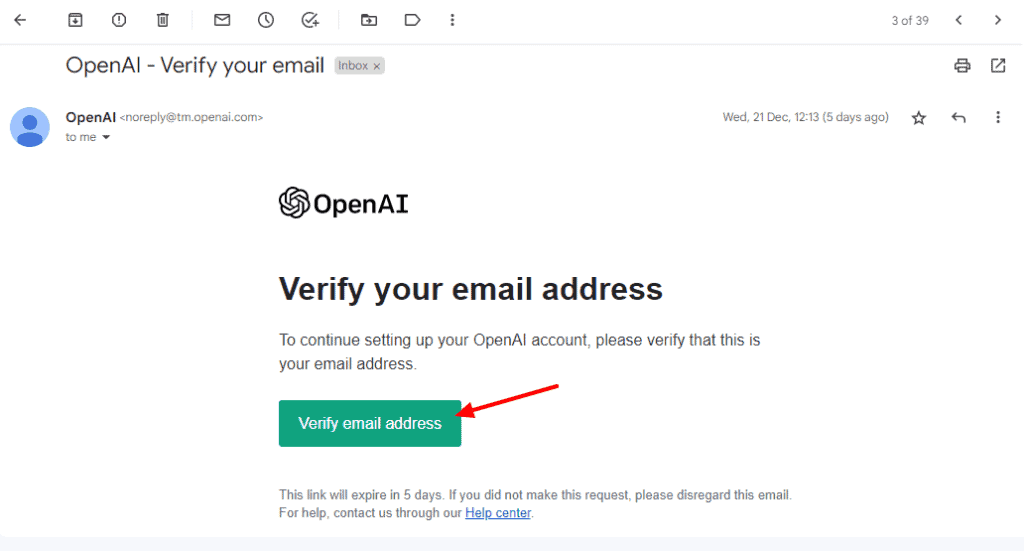Go back to the inbox list
Viewport: 1024px width, 551px height.
[x=20, y=20]
